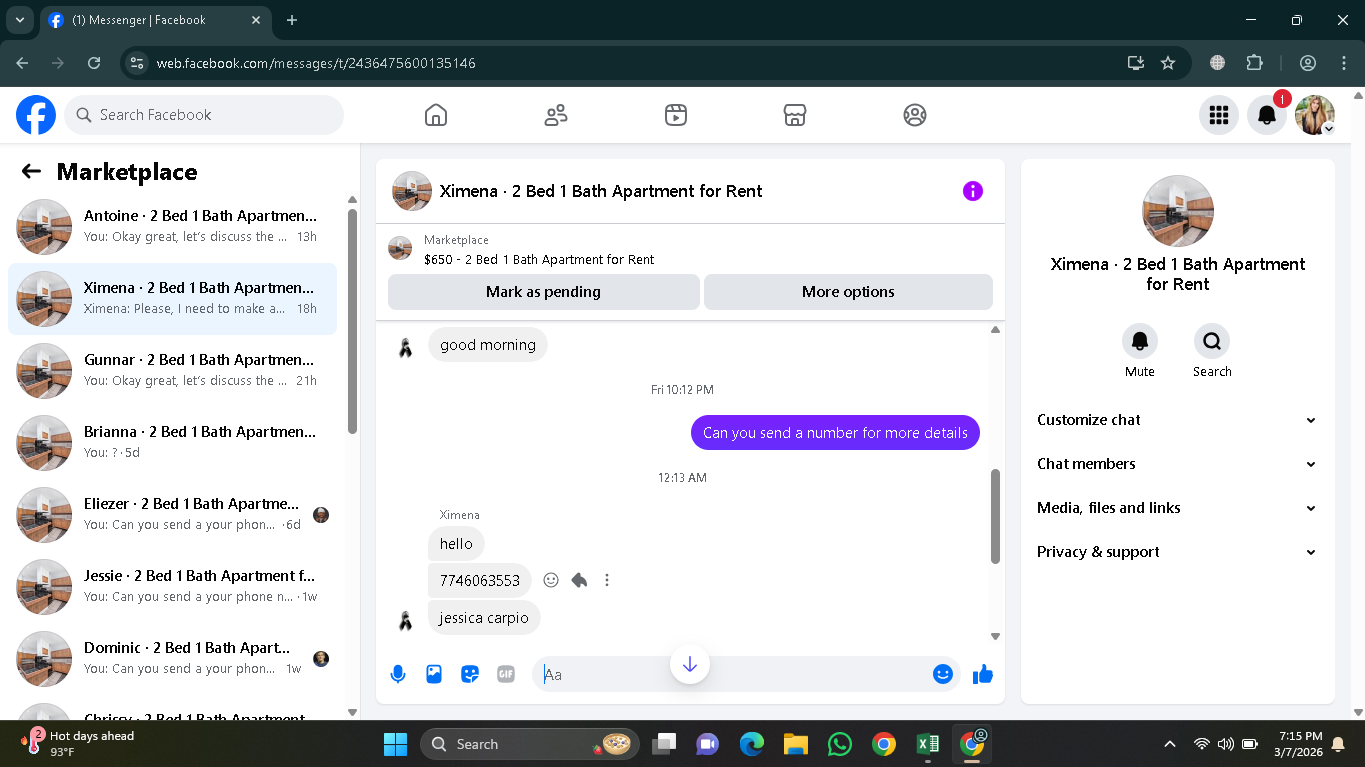The width and height of the screenshot is (1365, 767).
Task: Open the Friends icon in top navigation
Action: pos(556,115)
